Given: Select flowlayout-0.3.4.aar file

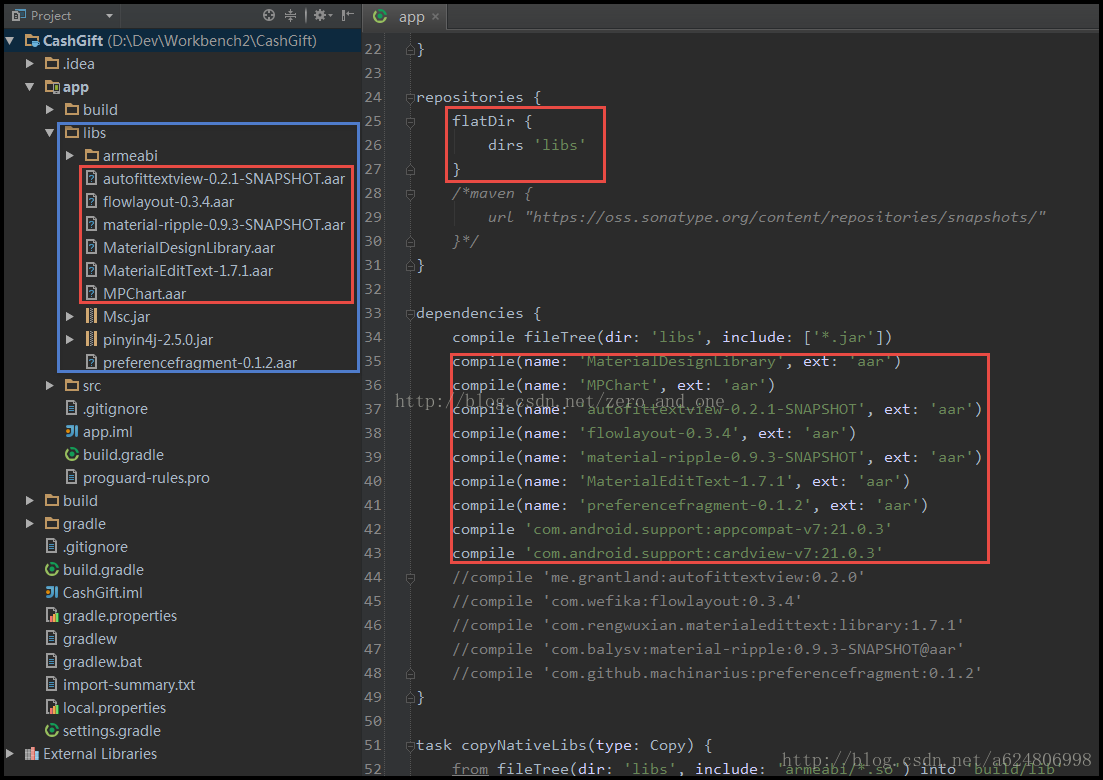Looking at the screenshot, I should coord(168,202).
